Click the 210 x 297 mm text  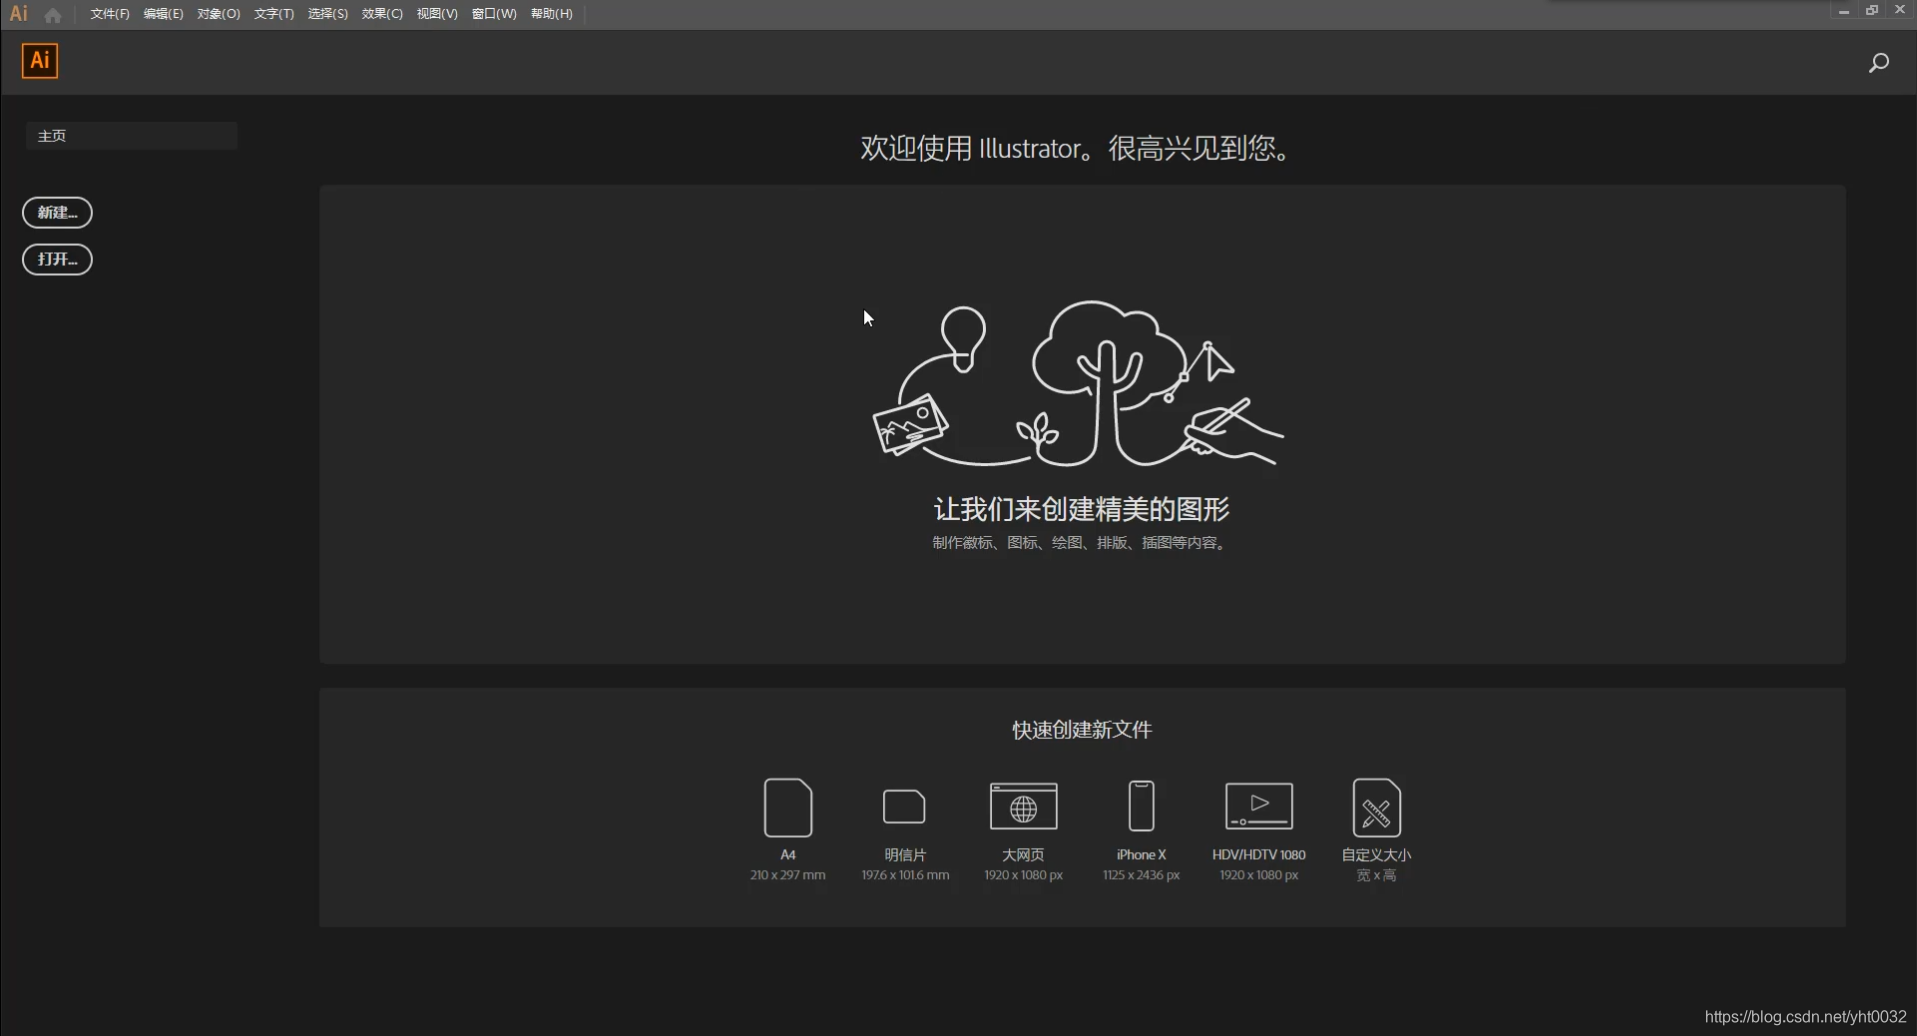tap(788, 875)
